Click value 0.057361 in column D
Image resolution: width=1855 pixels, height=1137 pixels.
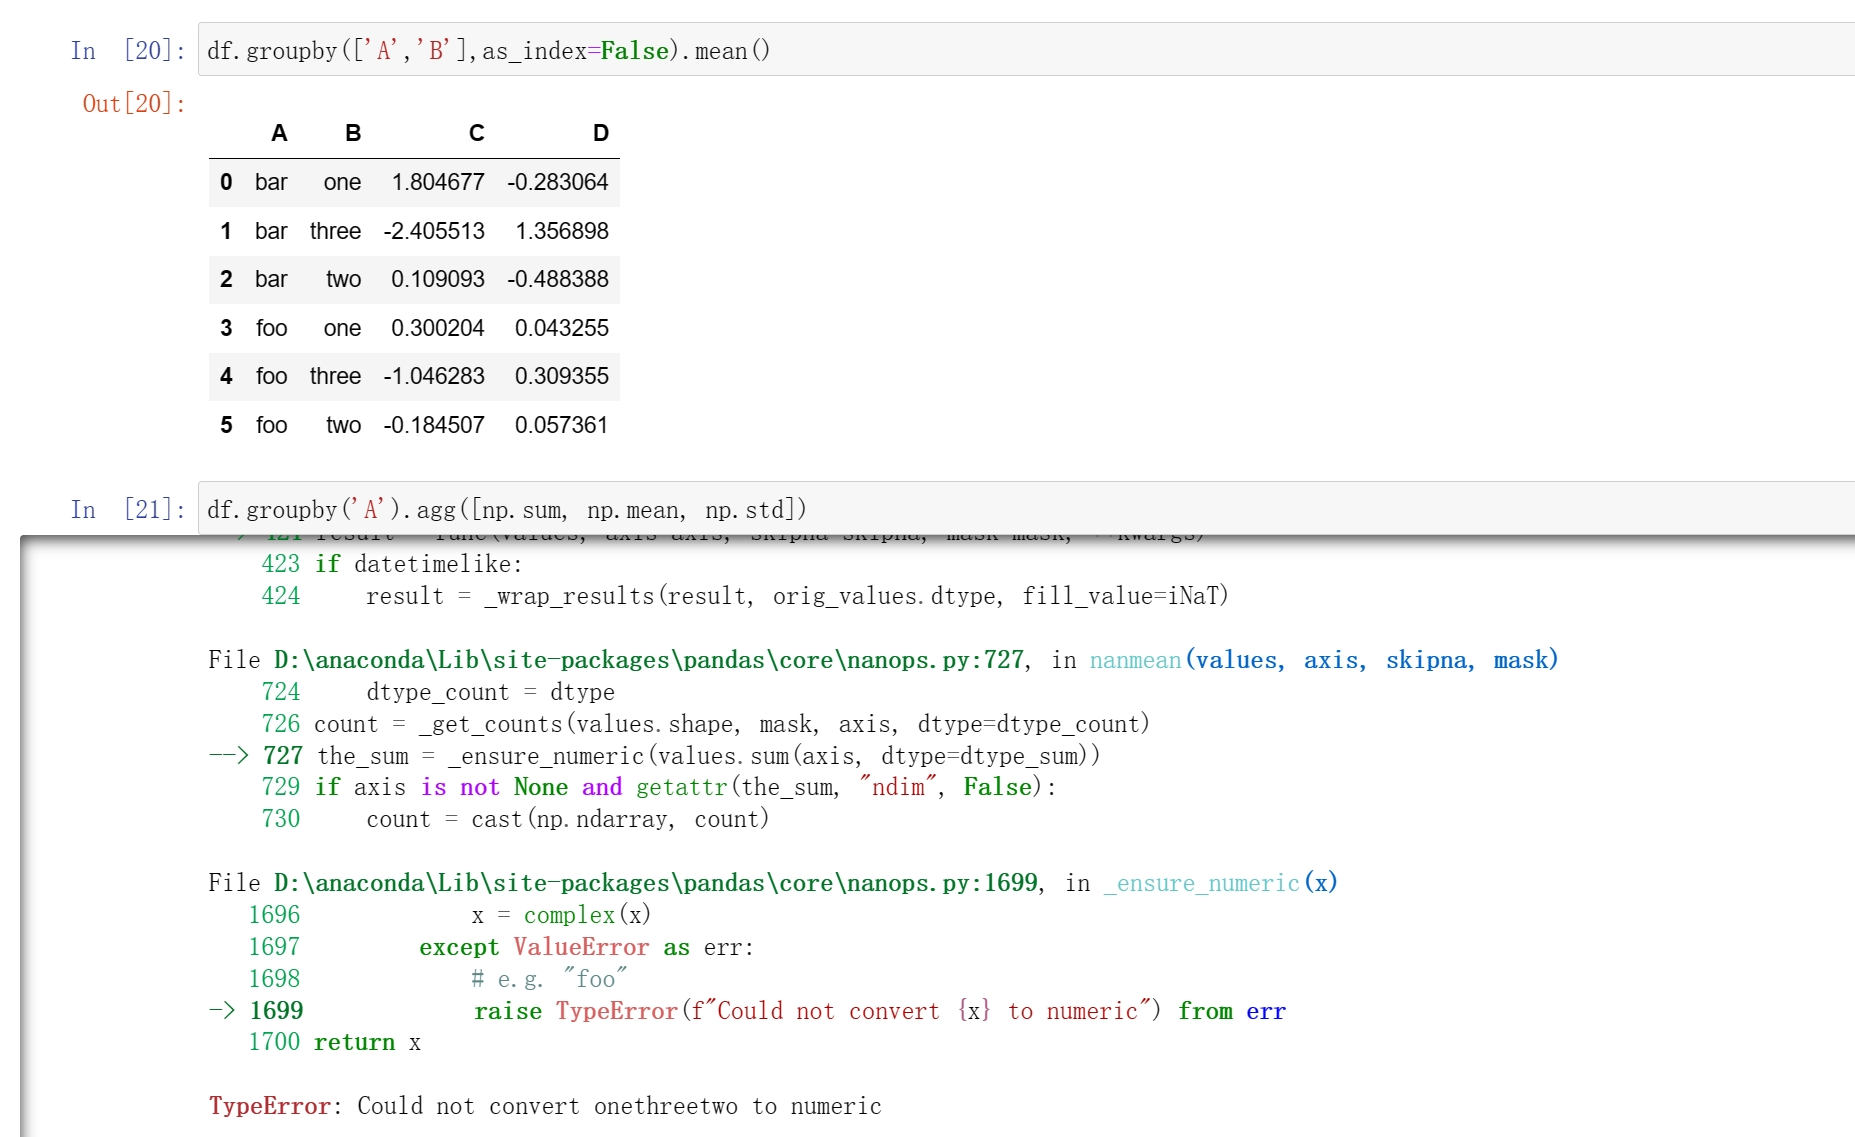(562, 425)
